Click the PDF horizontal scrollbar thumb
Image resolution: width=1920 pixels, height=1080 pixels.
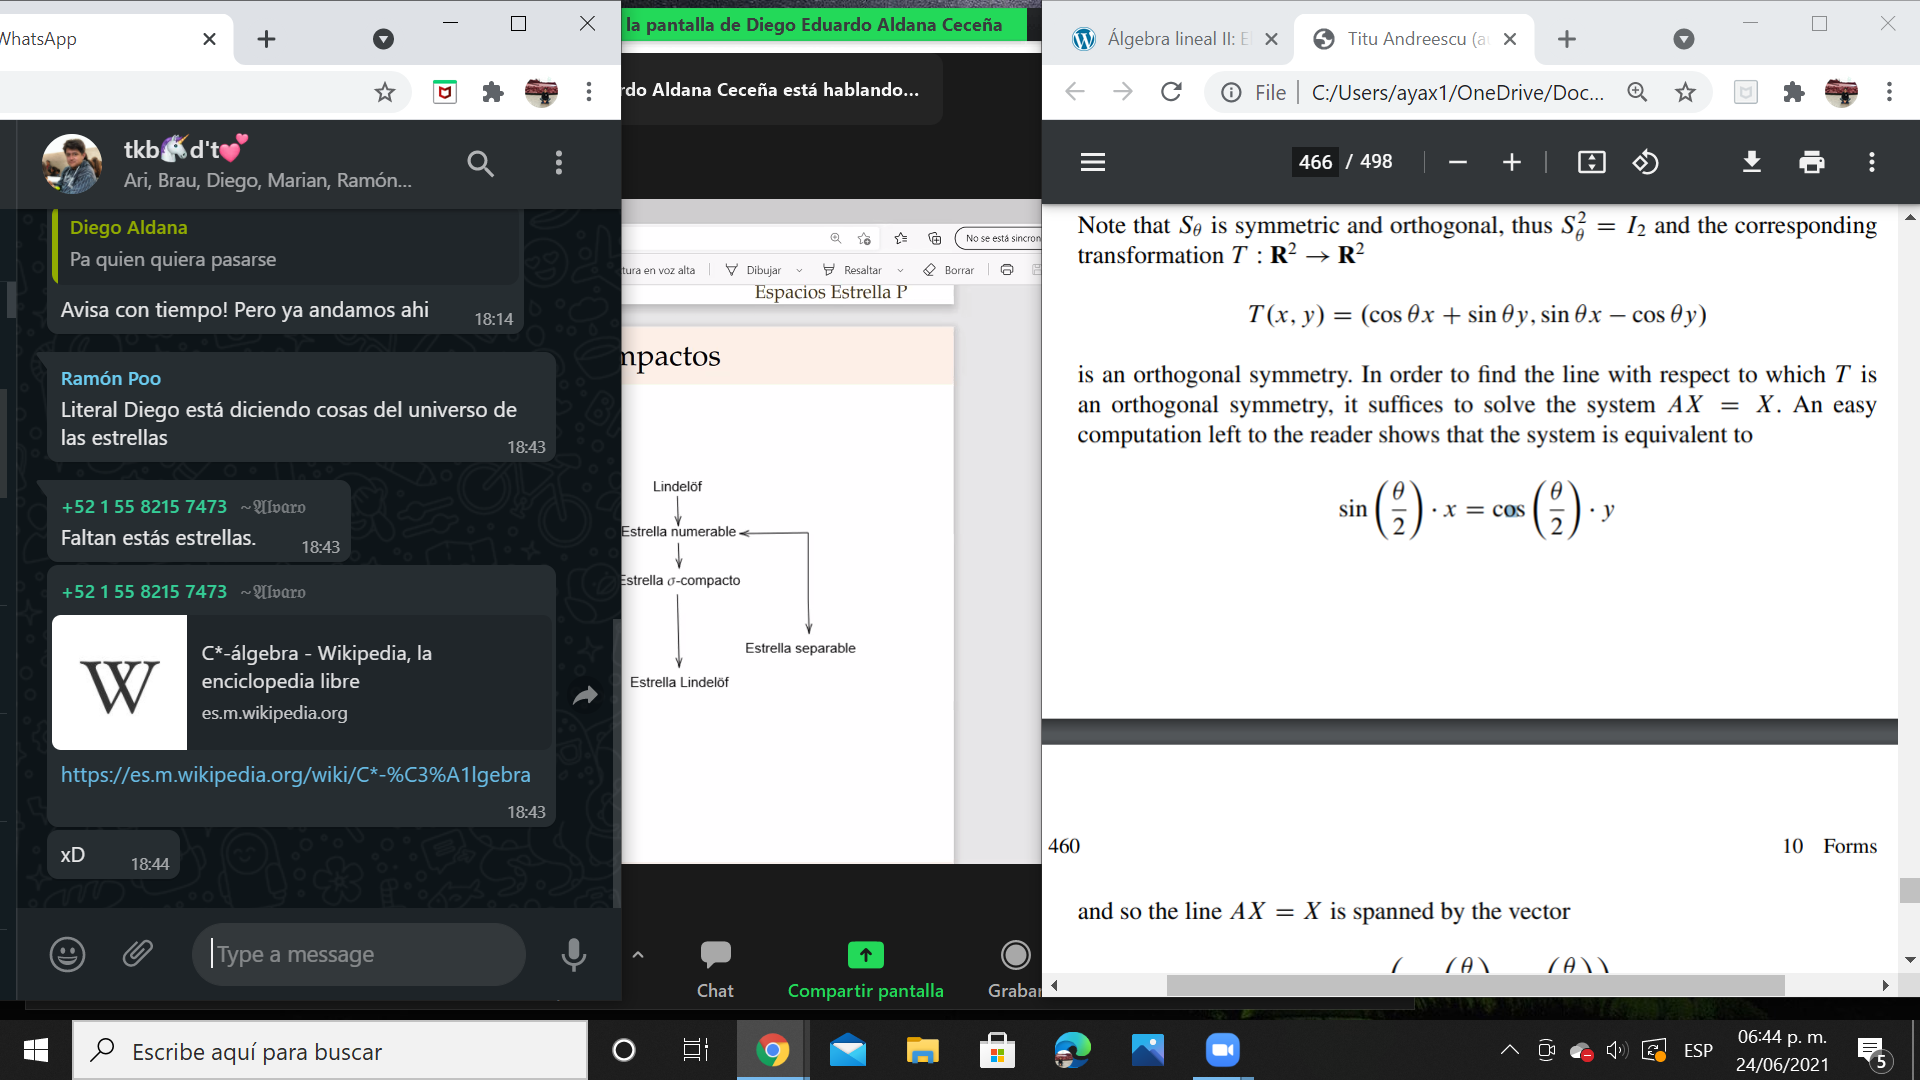click(x=1475, y=986)
